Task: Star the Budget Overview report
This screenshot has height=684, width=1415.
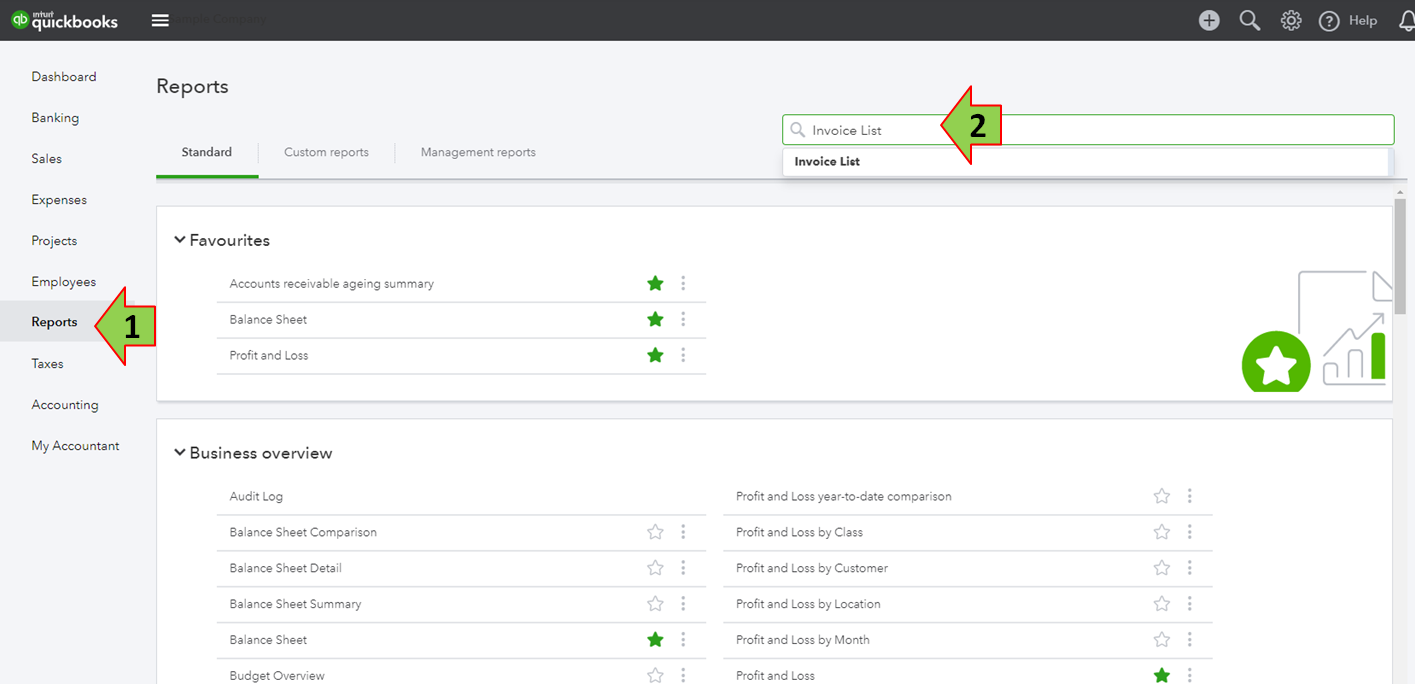Action: [655, 675]
